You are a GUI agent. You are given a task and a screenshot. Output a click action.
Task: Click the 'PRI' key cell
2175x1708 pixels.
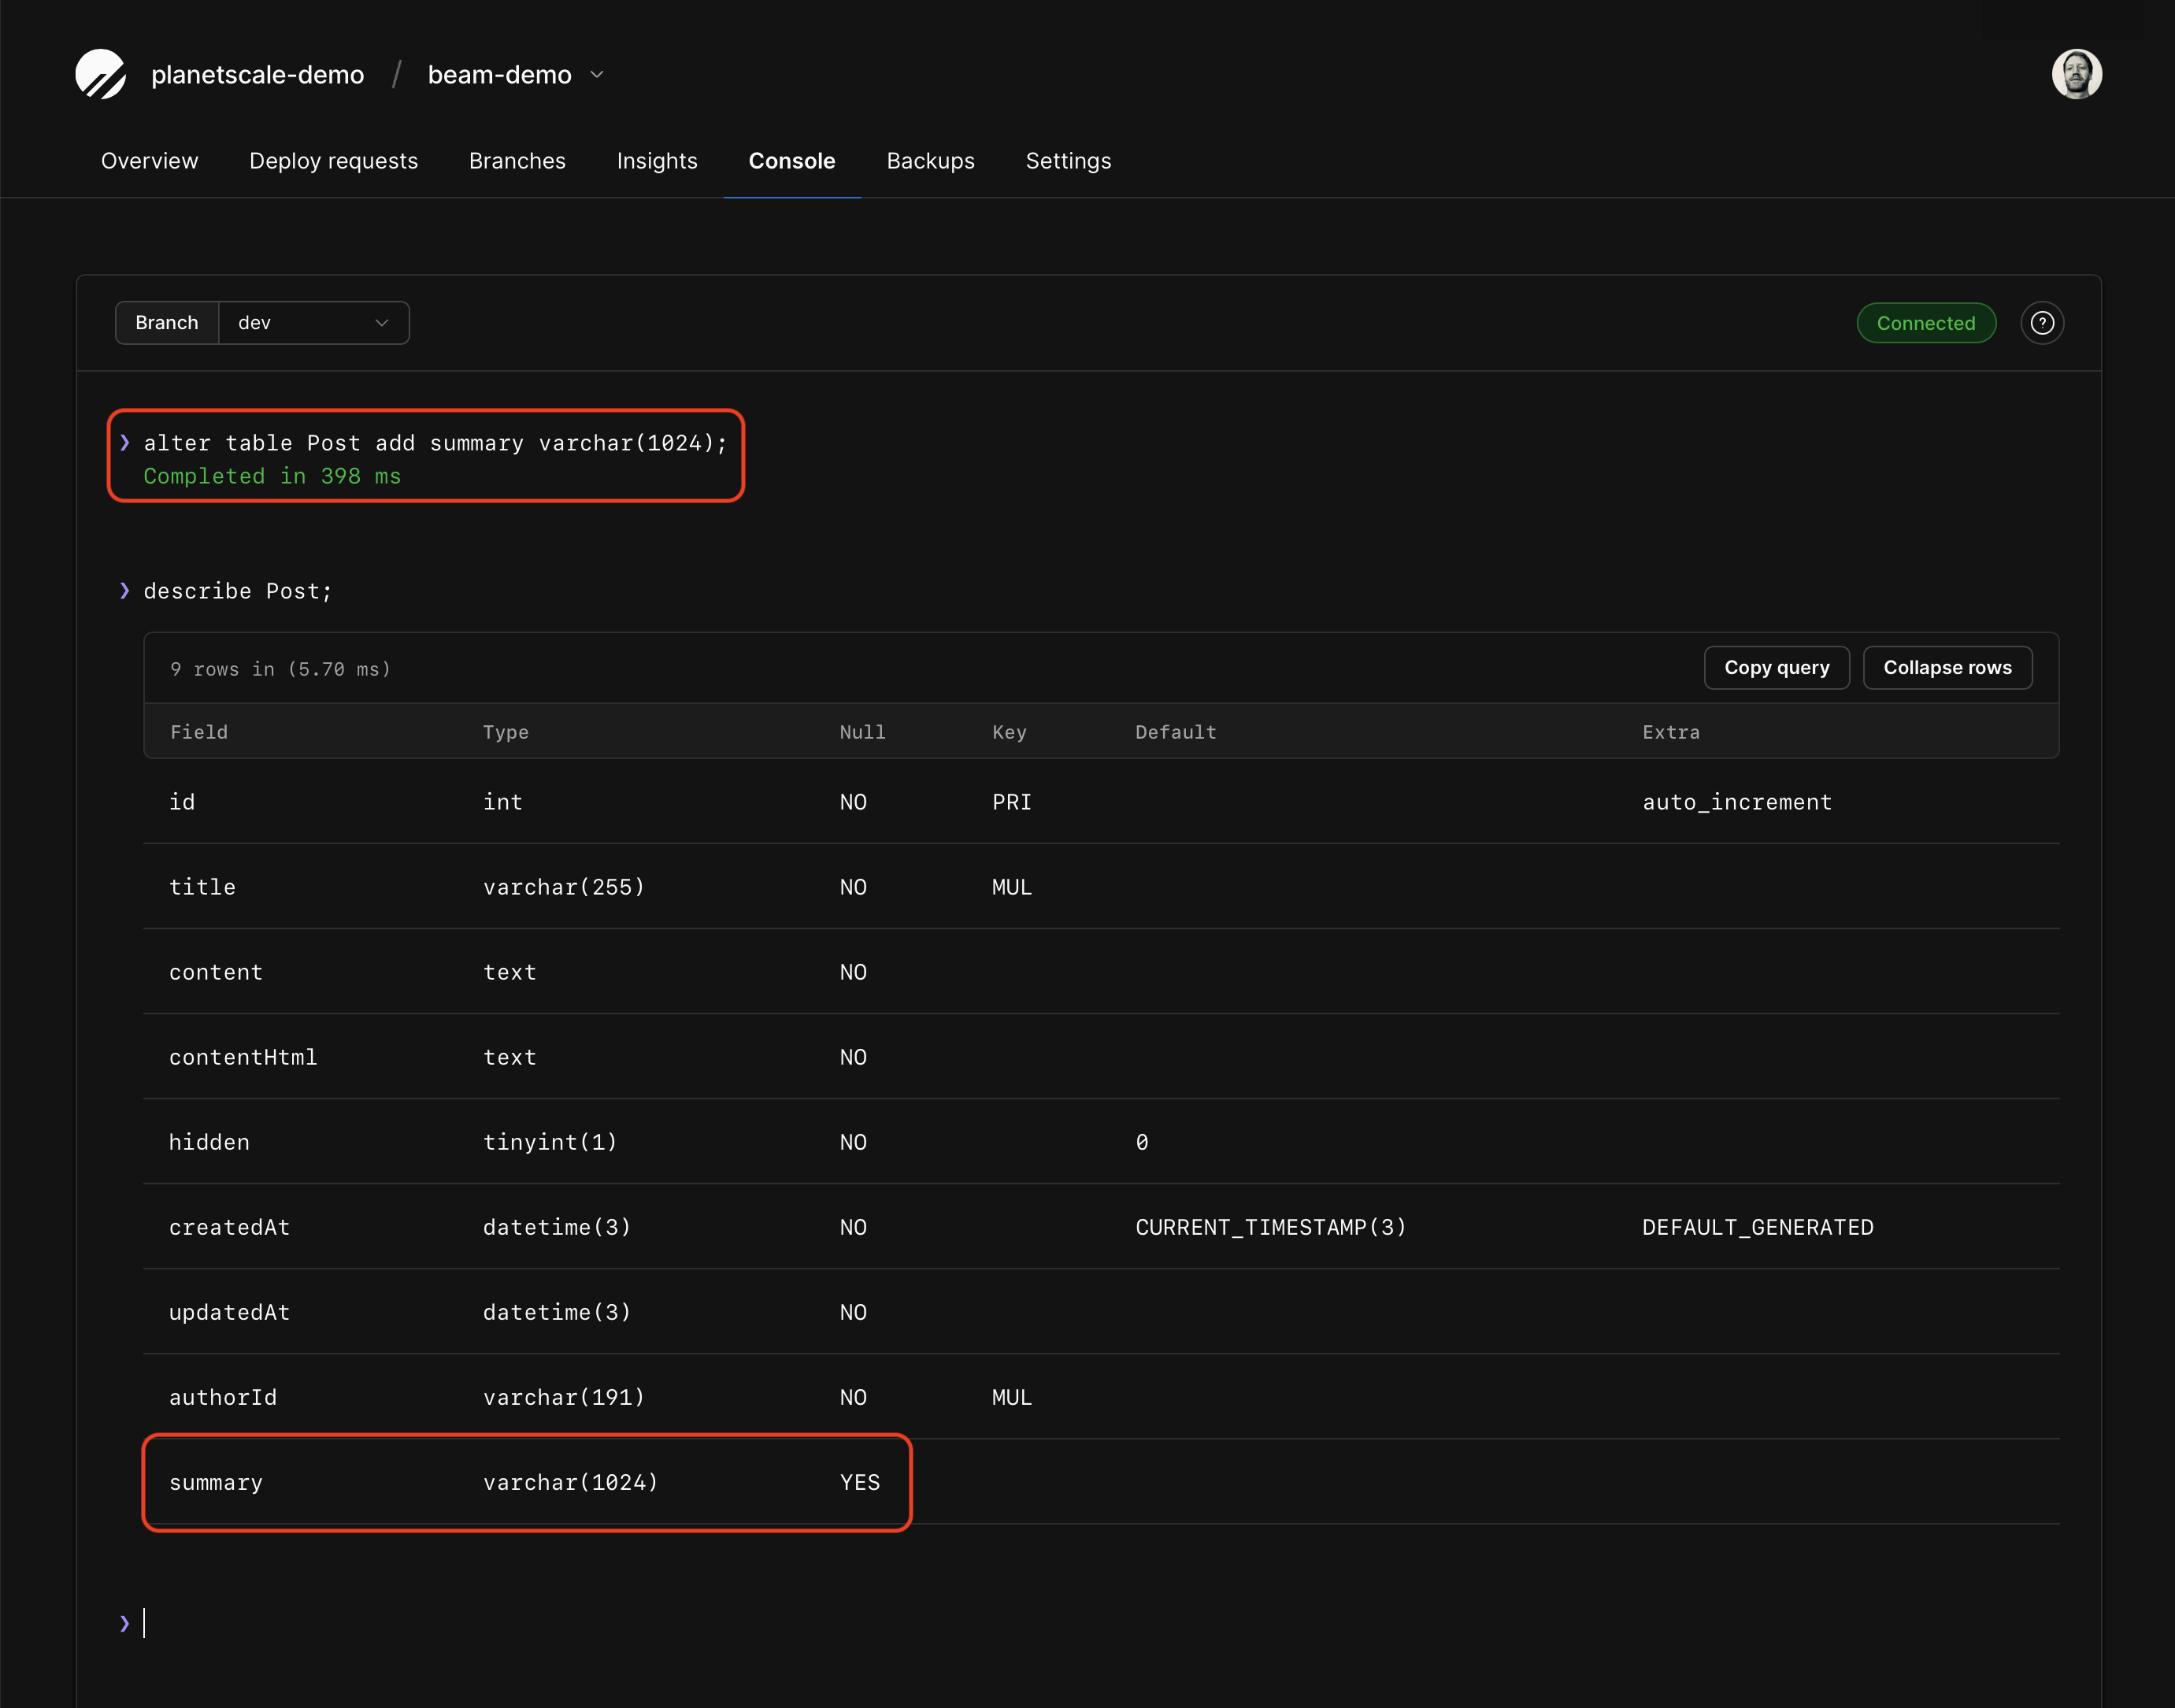[x=1012, y=802]
